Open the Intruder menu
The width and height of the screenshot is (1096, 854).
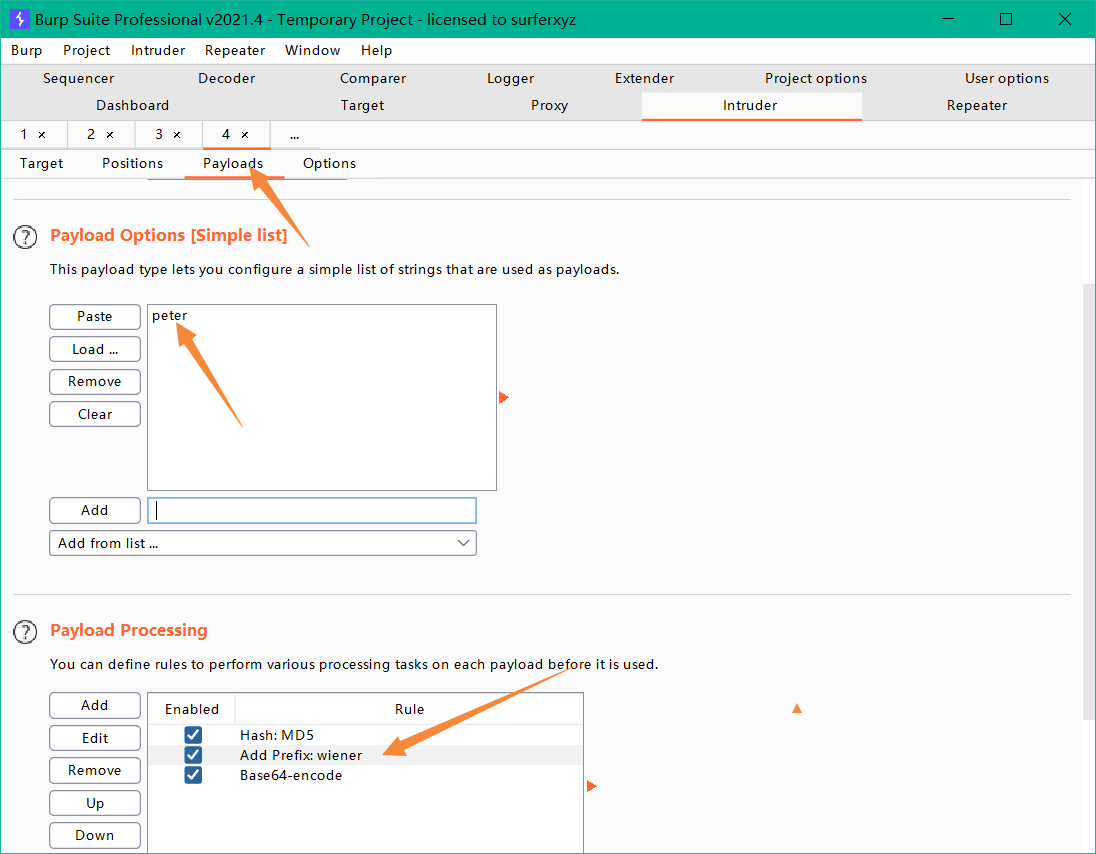[x=158, y=50]
